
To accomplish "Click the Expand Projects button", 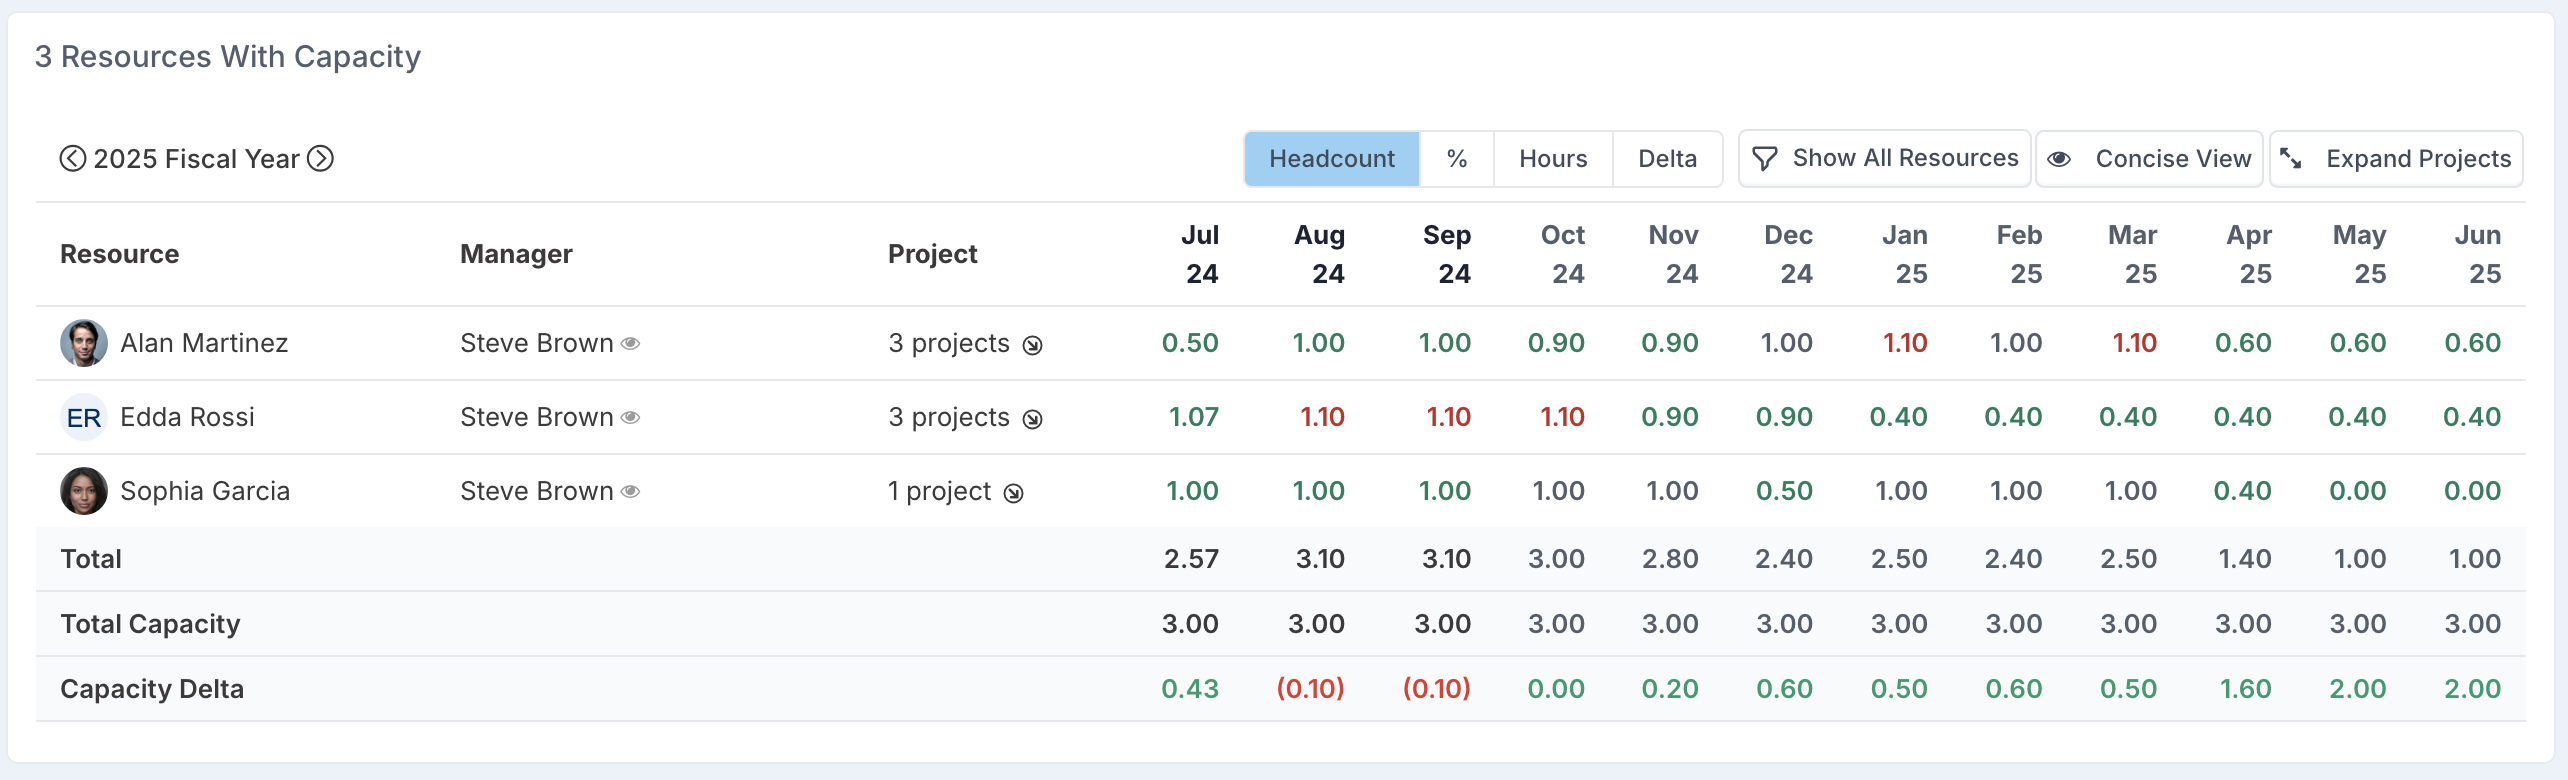I will click(x=2396, y=159).
